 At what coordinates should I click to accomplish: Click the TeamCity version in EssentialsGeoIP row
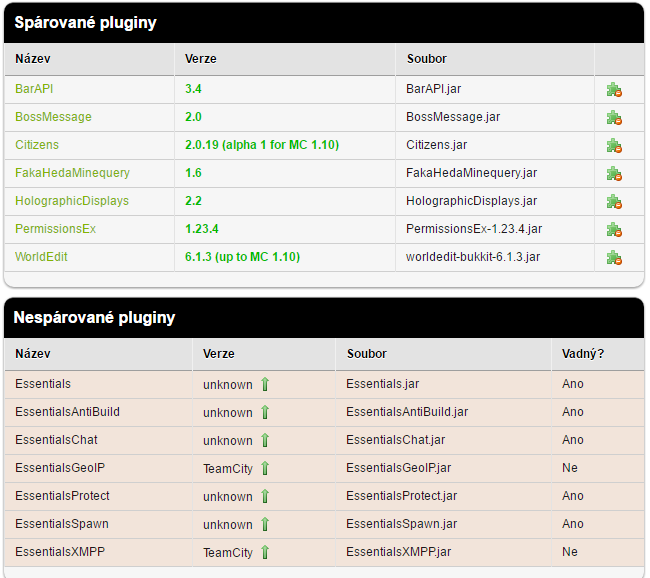228,469
